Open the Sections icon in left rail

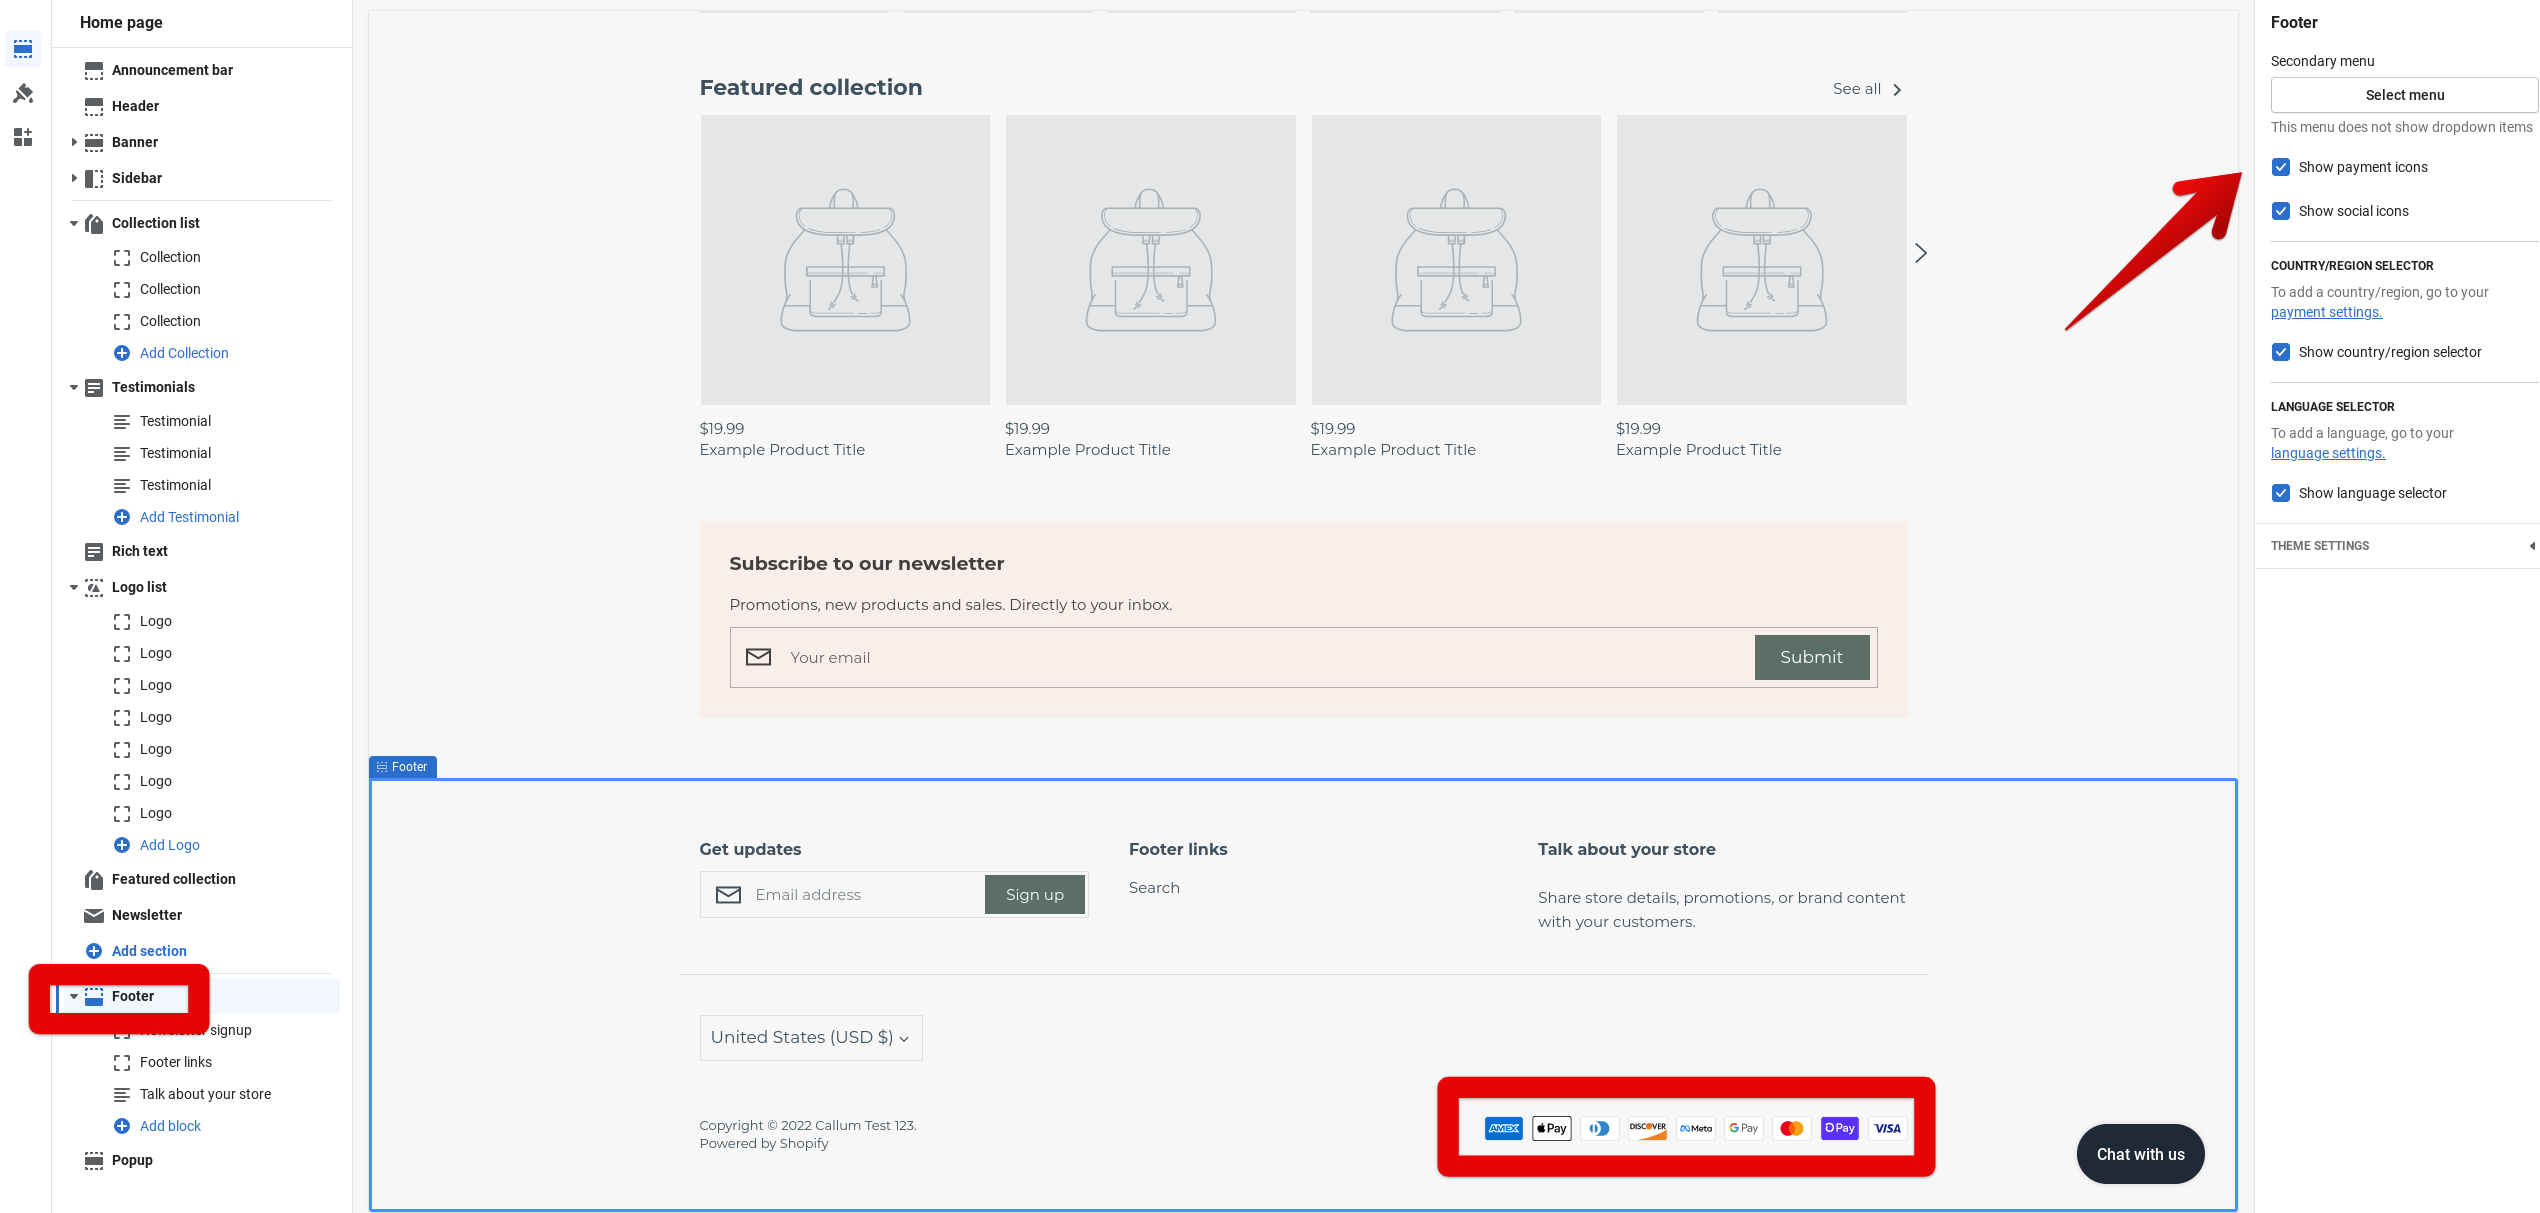pyautogui.click(x=23, y=49)
